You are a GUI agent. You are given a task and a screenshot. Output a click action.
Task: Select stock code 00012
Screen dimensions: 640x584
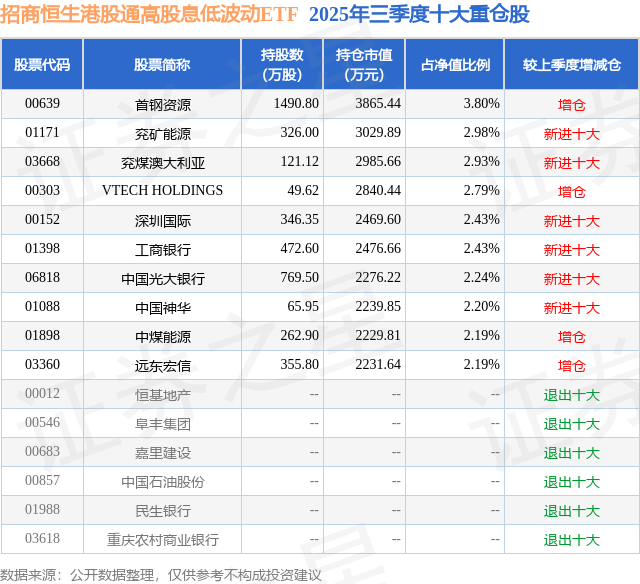[x=42, y=393]
